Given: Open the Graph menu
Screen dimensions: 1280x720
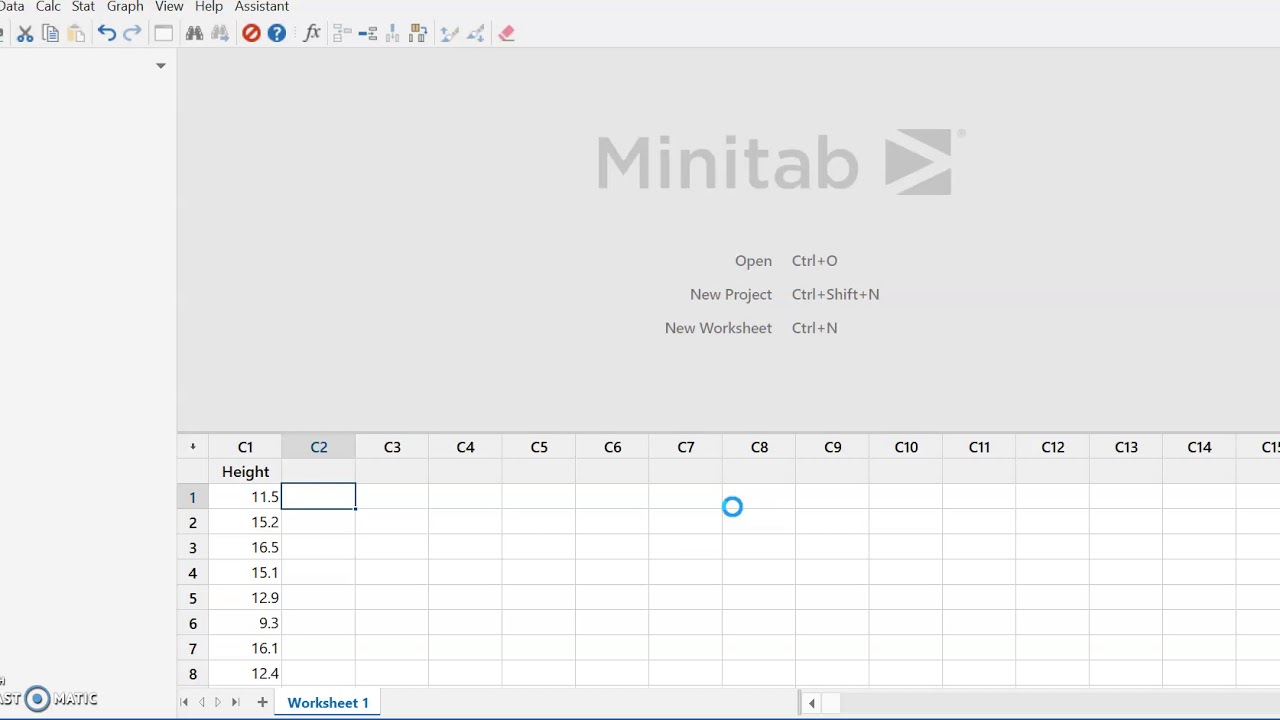Looking at the screenshot, I should point(125,7).
